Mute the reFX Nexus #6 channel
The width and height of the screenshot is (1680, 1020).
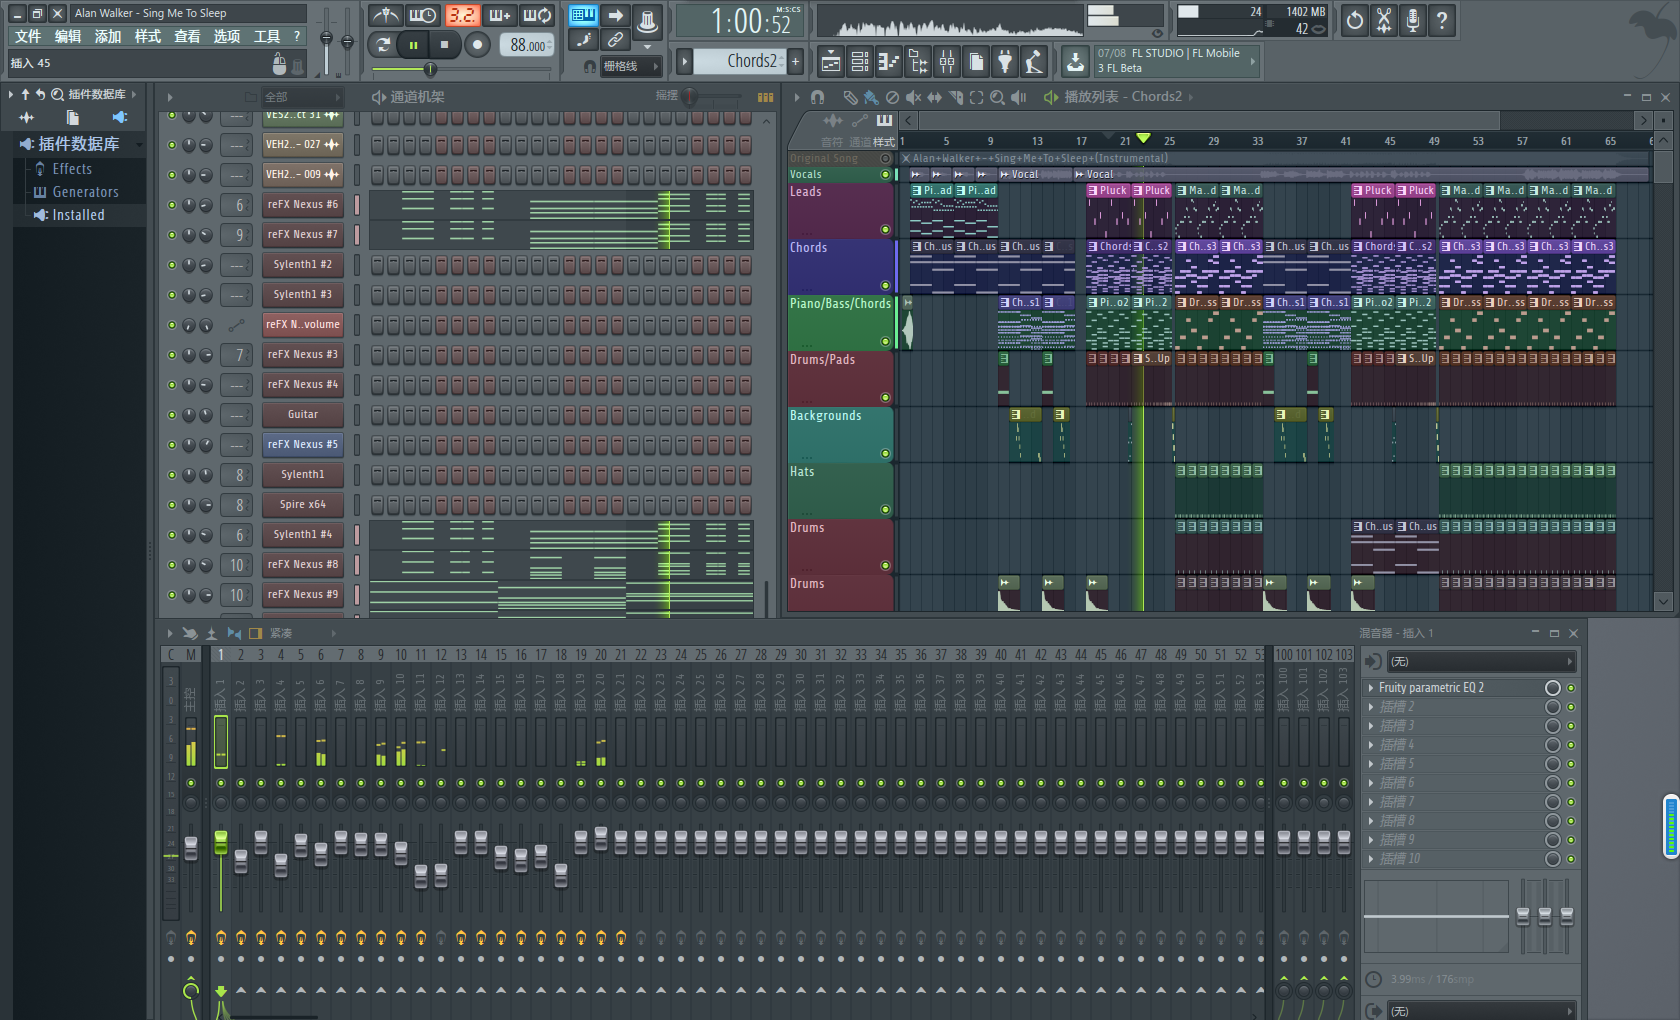point(172,205)
